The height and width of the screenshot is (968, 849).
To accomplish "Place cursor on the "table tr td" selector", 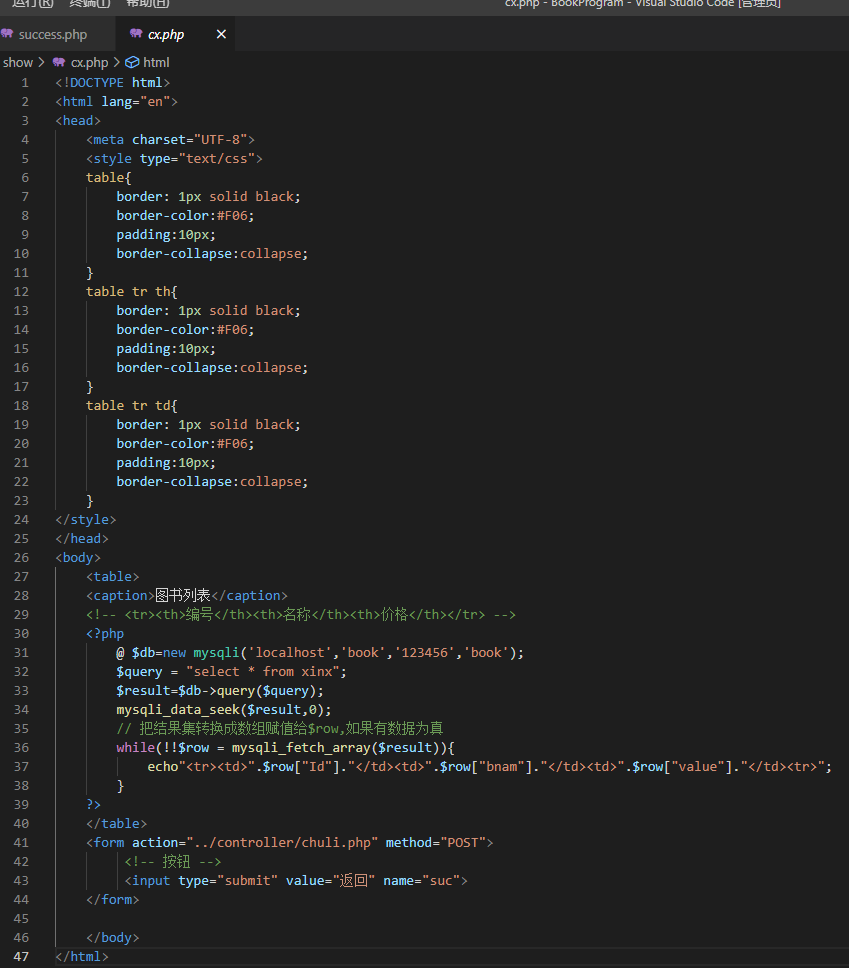I will coord(128,406).
